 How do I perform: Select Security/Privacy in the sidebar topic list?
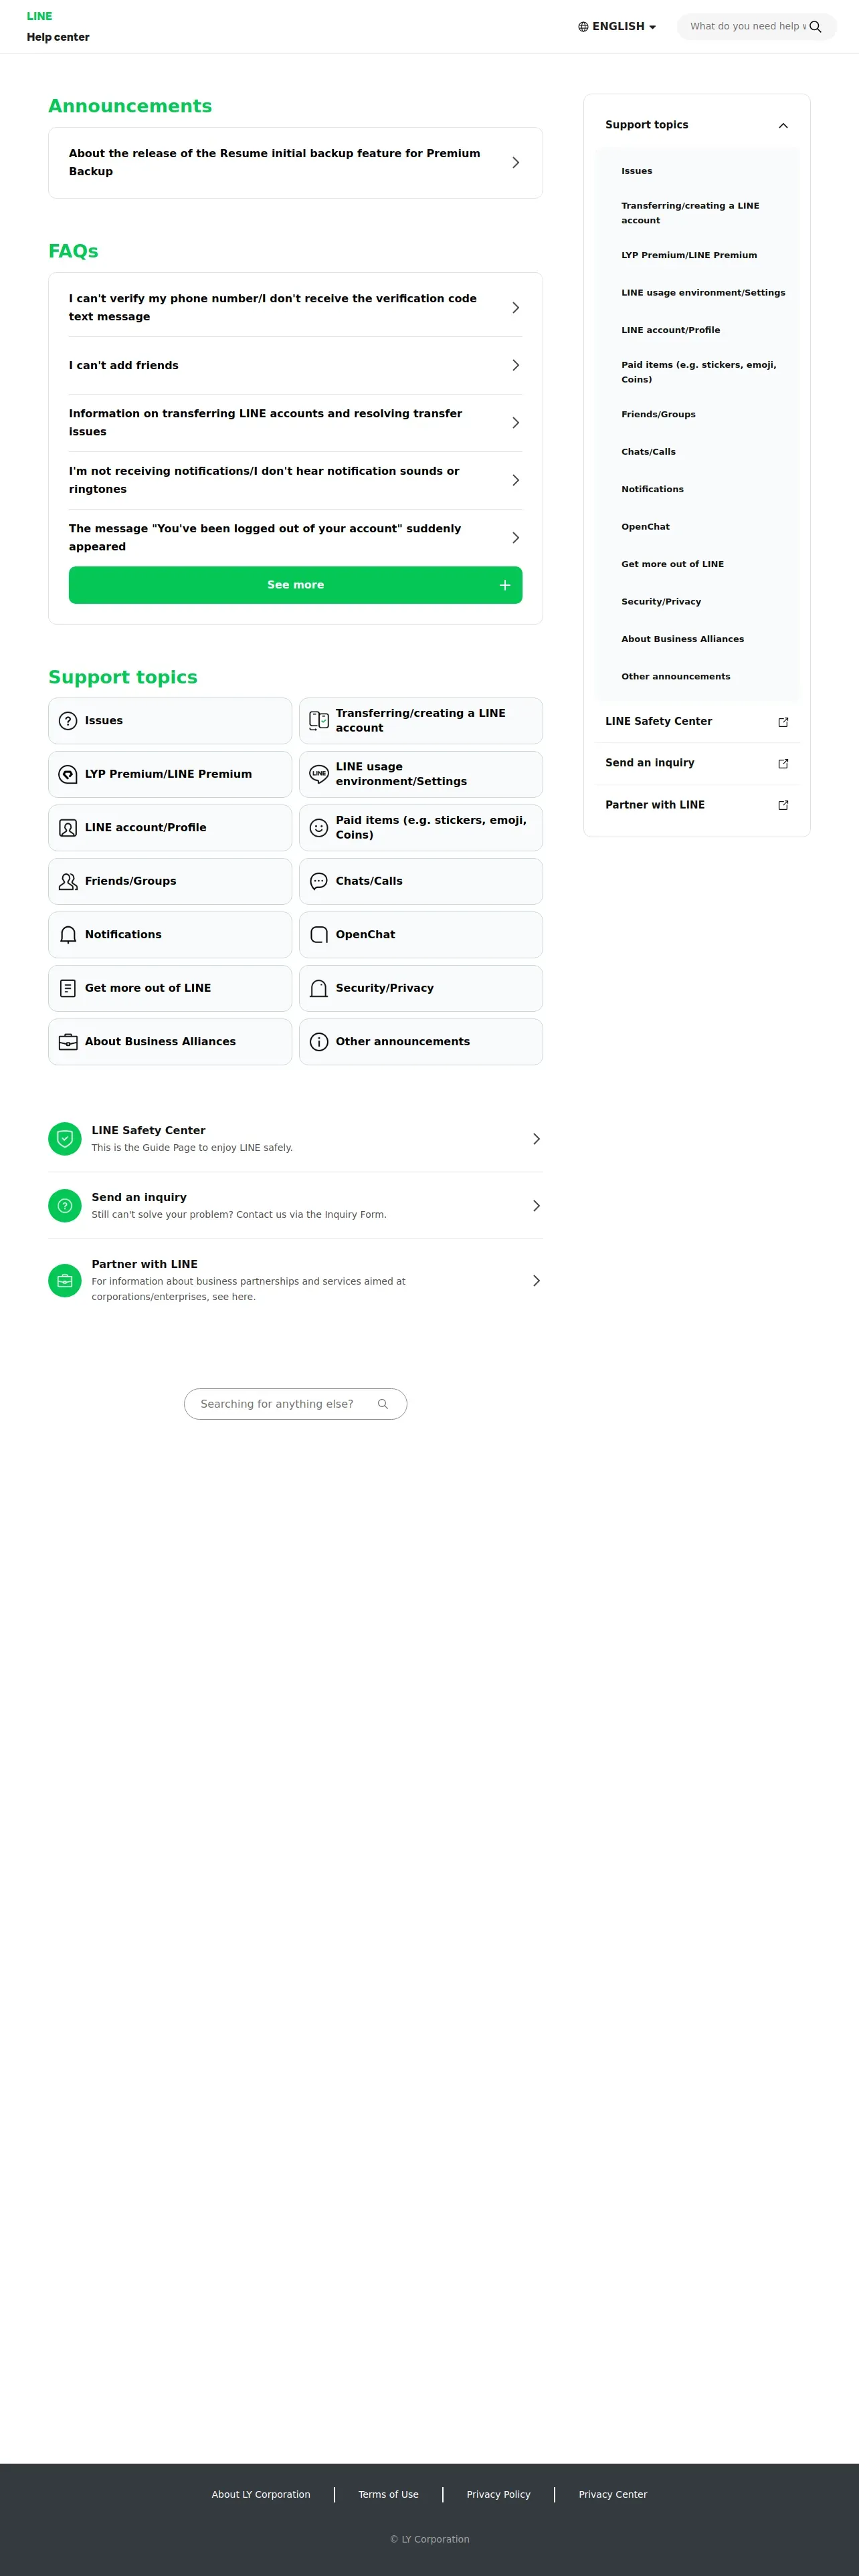(661, 601)
